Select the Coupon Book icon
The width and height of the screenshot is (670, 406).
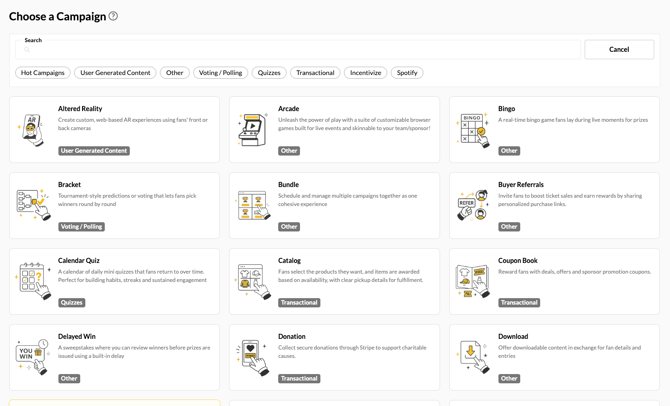[473, 281]
